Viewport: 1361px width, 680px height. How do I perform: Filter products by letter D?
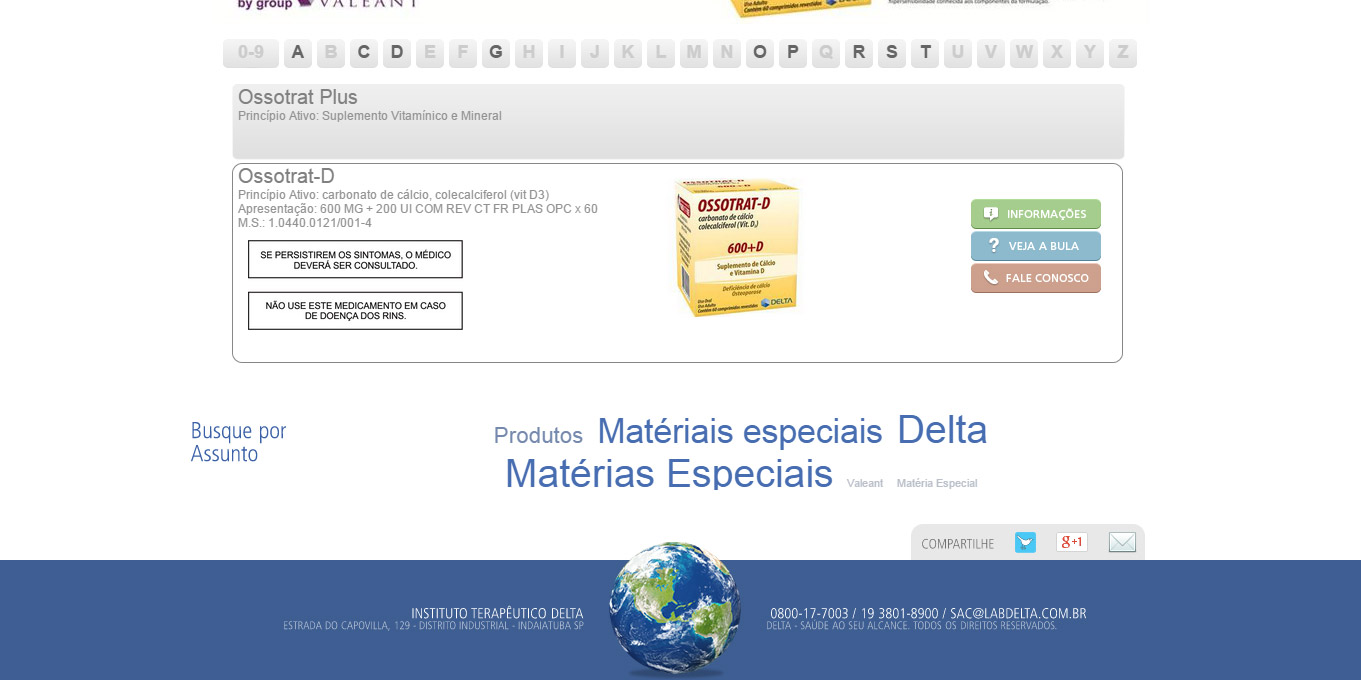tap(397, 53)
